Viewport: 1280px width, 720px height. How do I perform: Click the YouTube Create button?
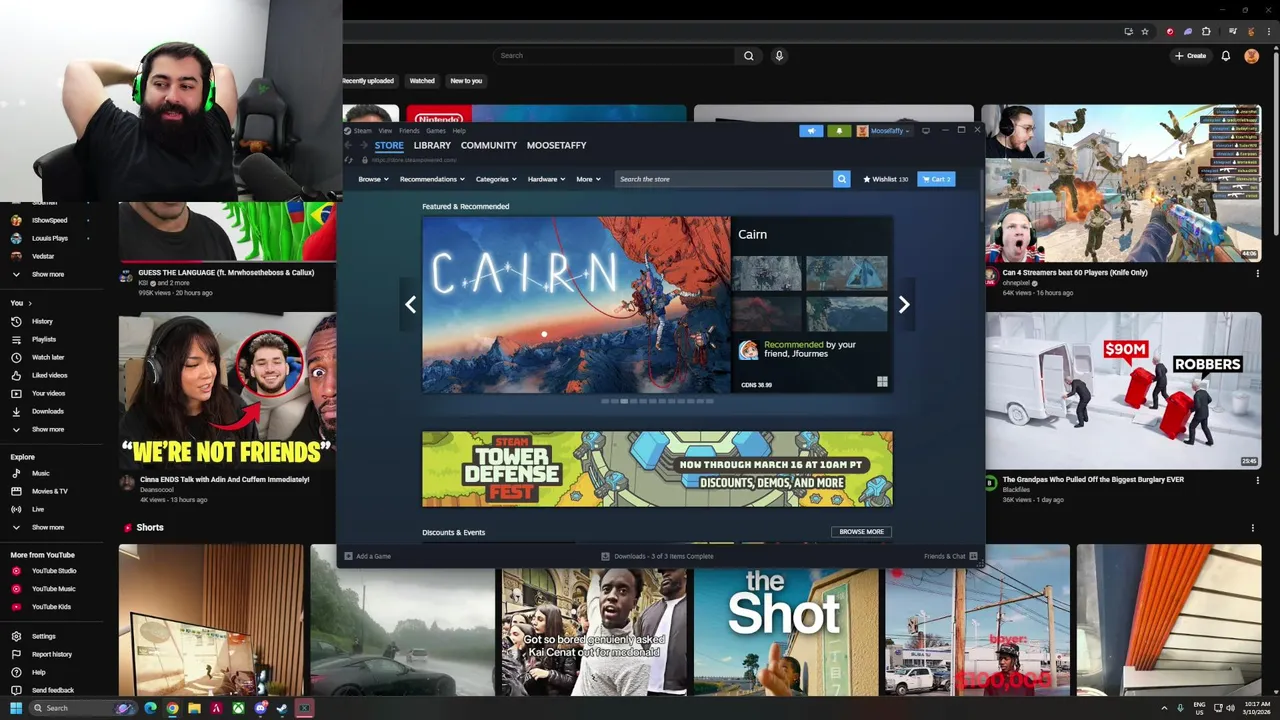tap(1190, 56)
